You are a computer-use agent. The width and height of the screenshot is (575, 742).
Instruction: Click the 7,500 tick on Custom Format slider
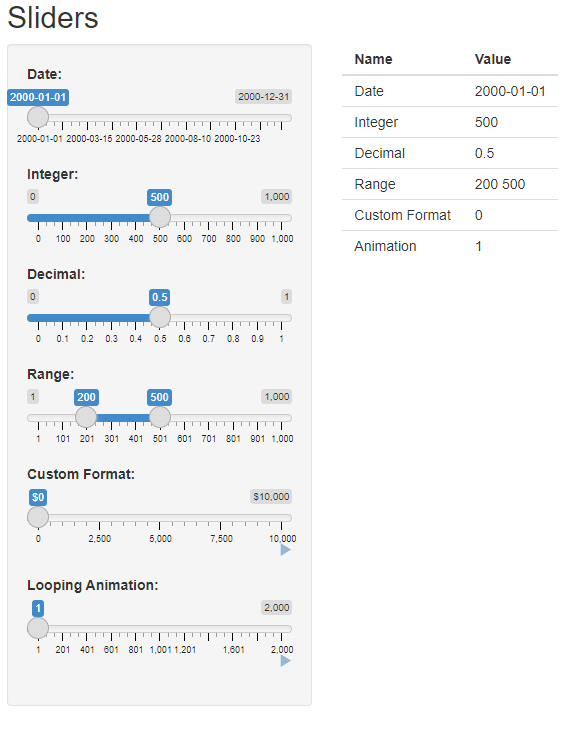coord(221,539)
